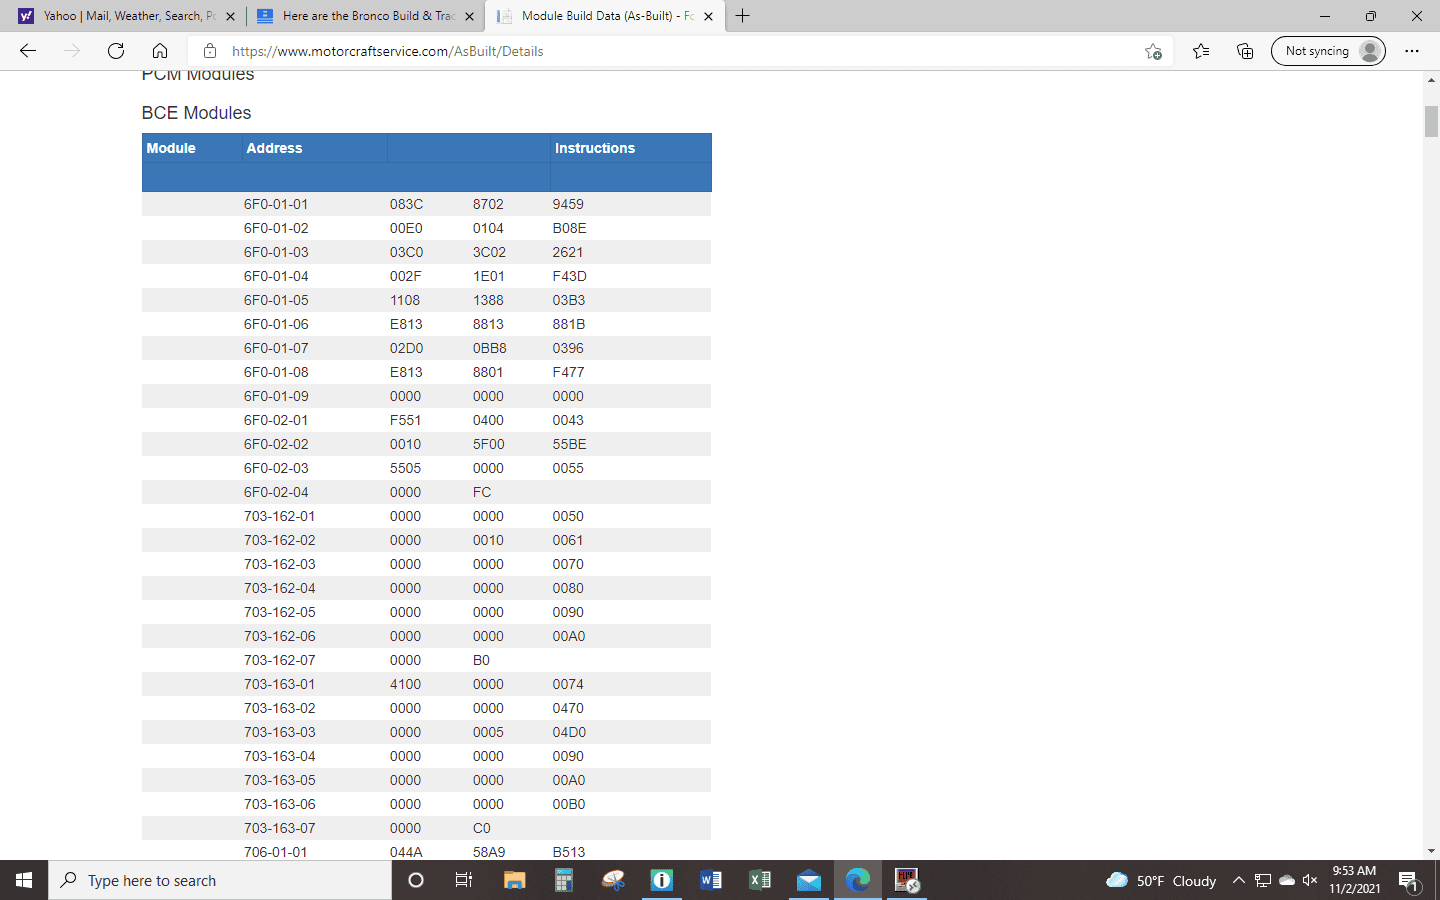Open the Calculator app in taskbar

point(563,880)
